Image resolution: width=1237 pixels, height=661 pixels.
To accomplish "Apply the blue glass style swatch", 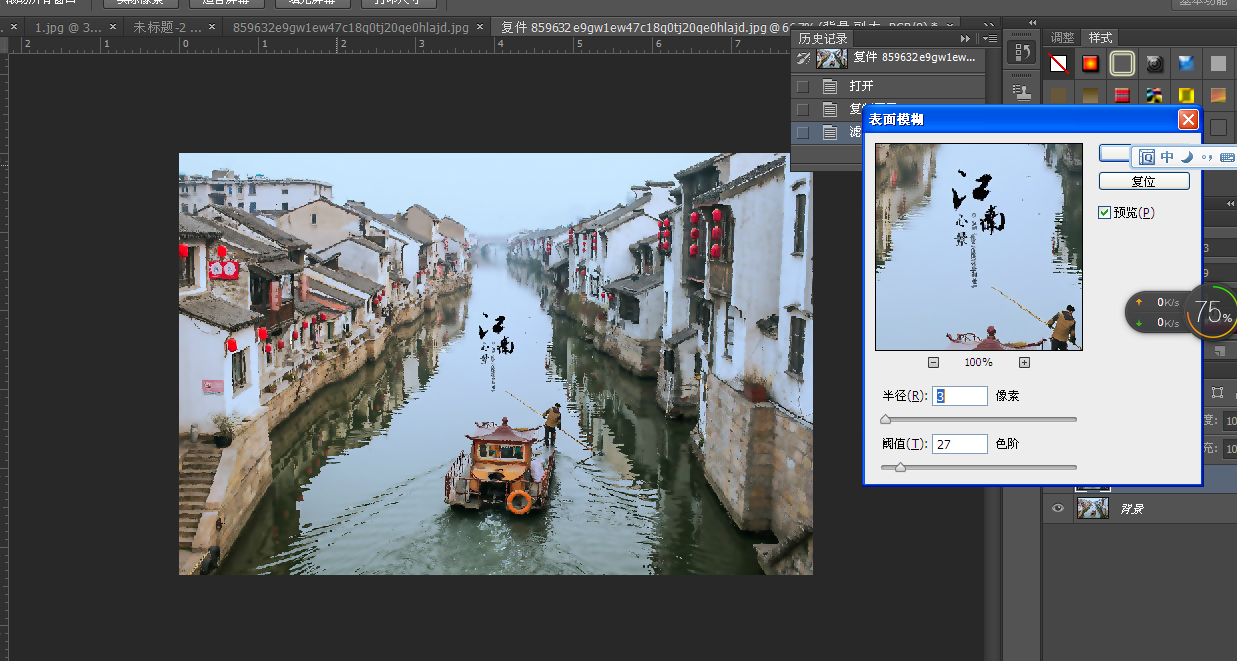I will (1186, 64).
